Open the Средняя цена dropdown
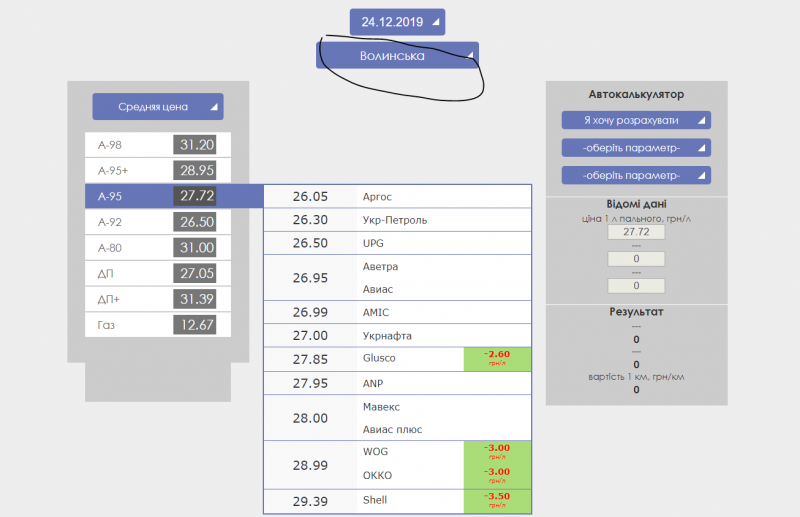This screenshot has height=517, width=800. (158, 107)
